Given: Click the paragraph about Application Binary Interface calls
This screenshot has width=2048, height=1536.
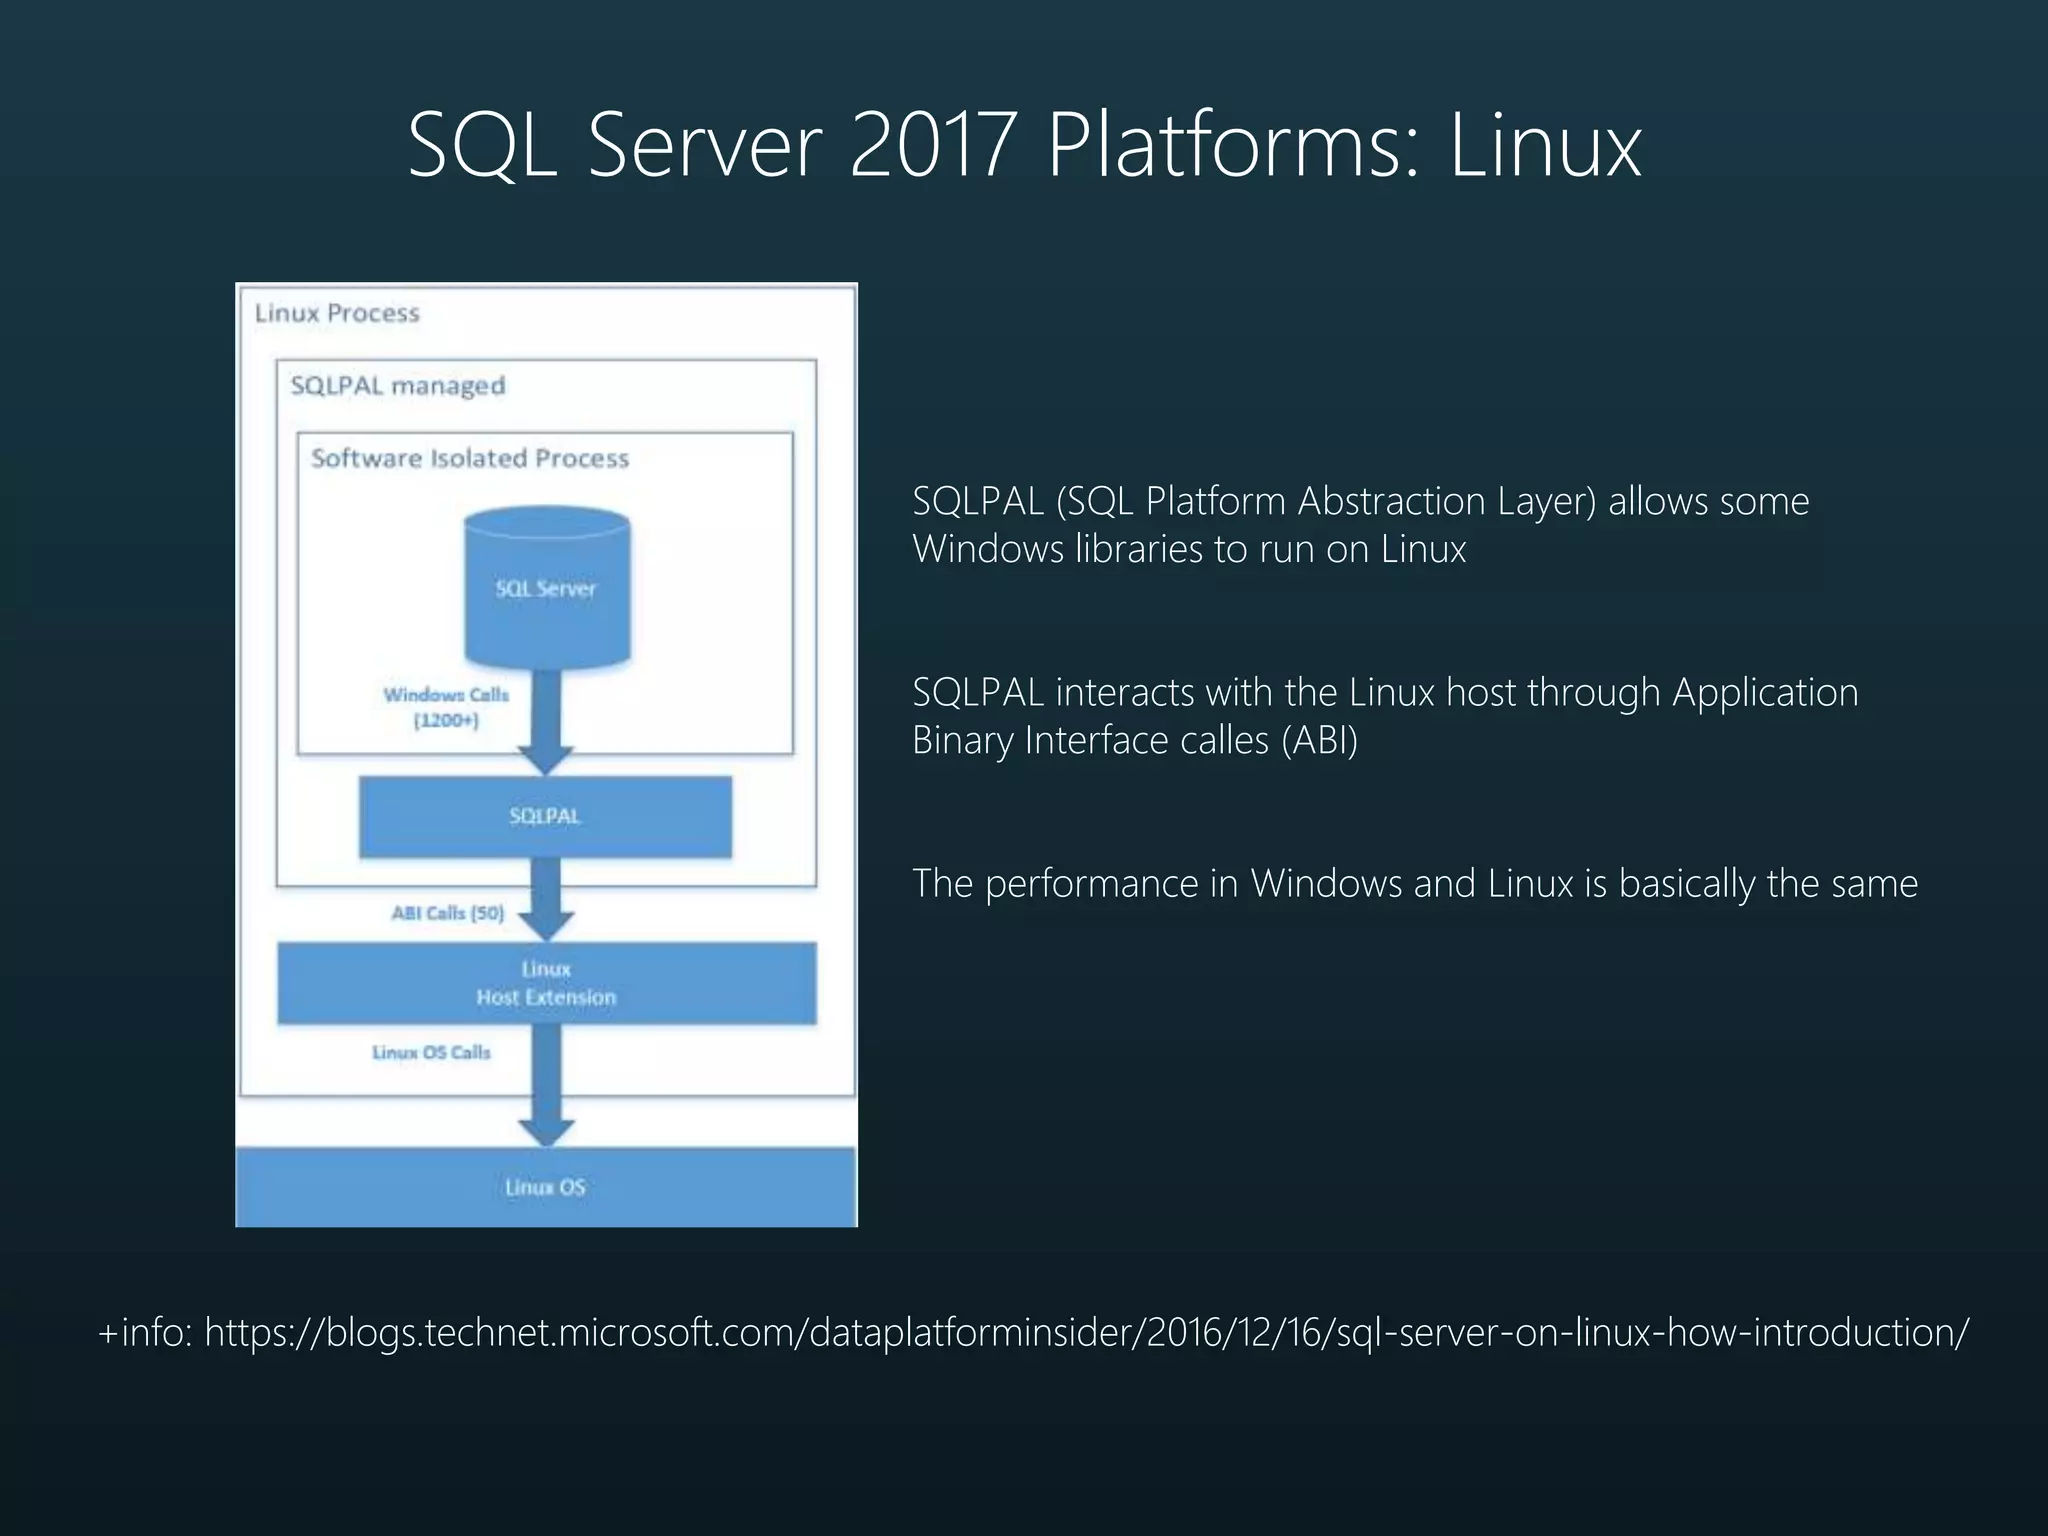Looking at the screenshot, I should pyautogui.click(x=1385, y=716).
